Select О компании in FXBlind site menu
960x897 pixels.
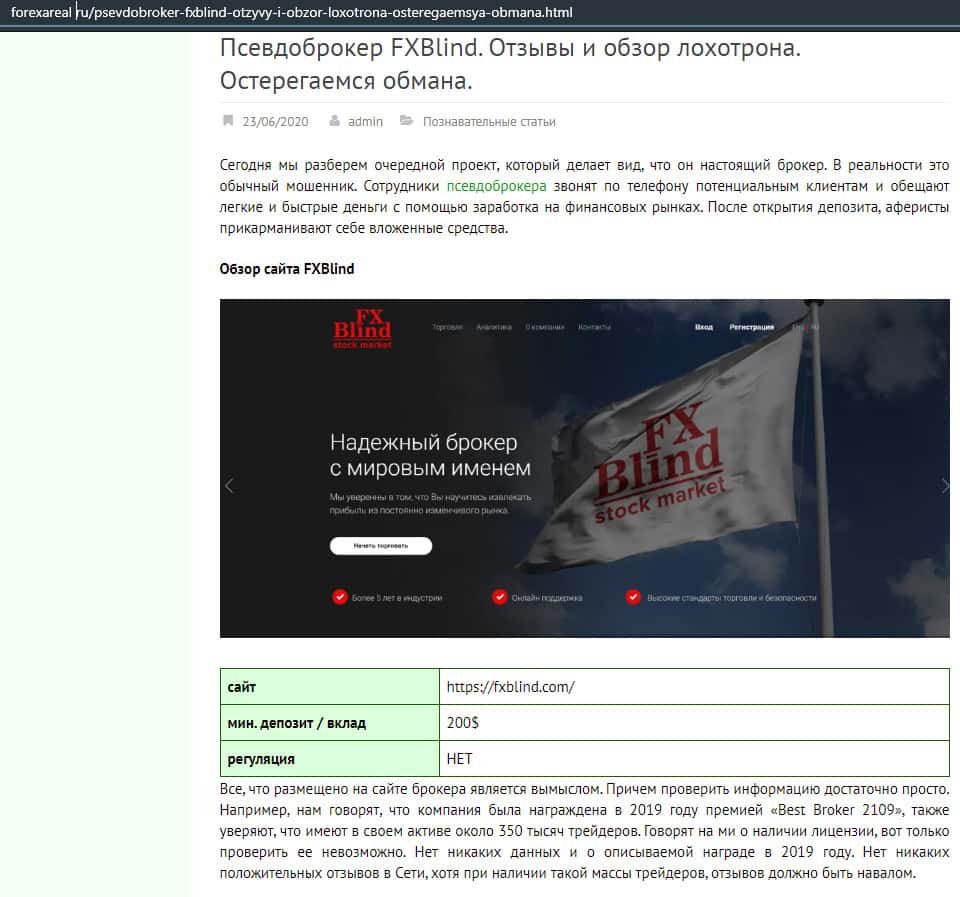545,327
